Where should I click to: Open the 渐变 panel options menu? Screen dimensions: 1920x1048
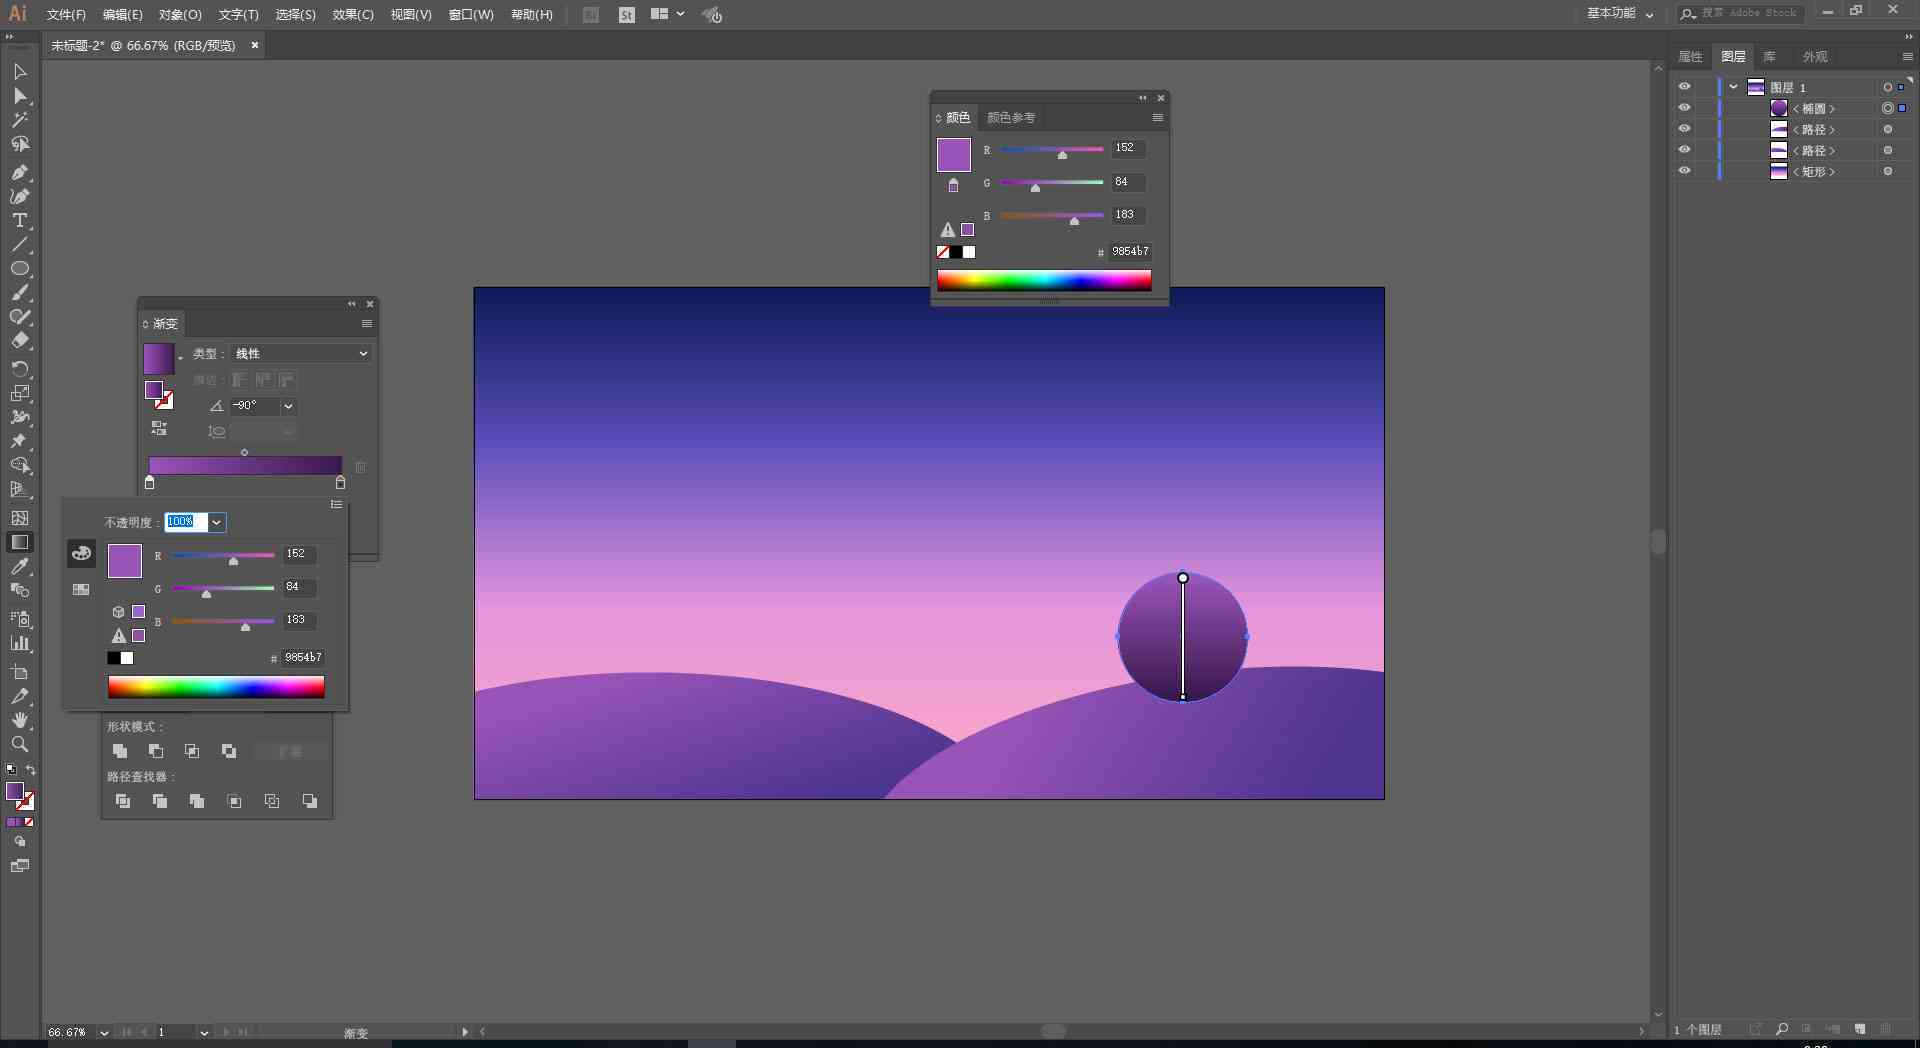367,323
